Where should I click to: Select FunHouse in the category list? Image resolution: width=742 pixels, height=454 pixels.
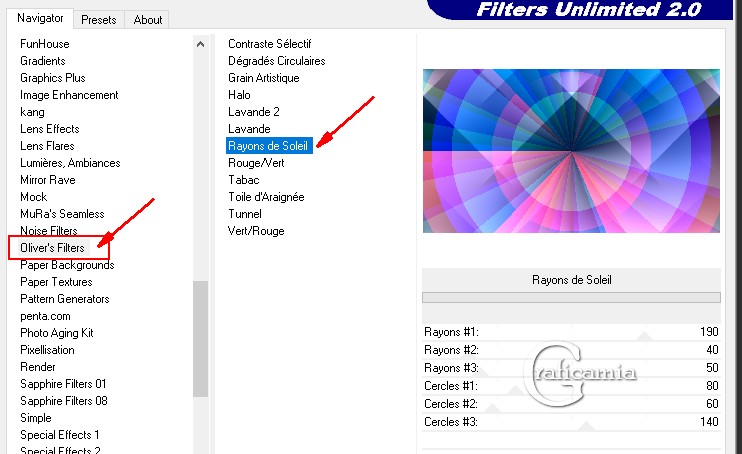point(44,44)
